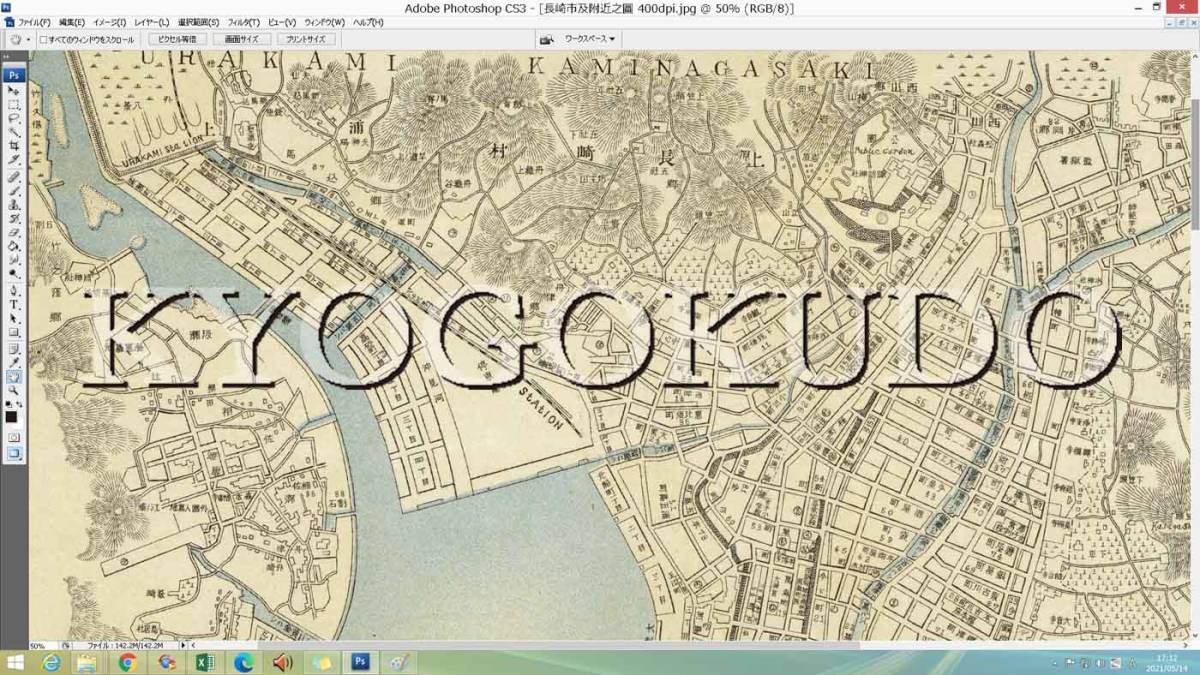Select the Move tool

click(14, 89)
